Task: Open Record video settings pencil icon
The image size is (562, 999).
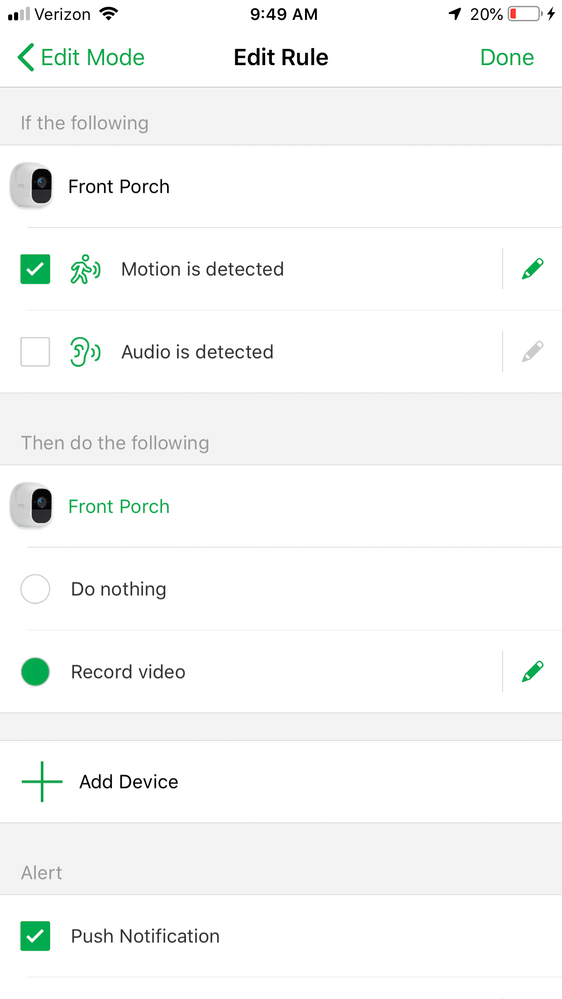Action: pos(533,672)
